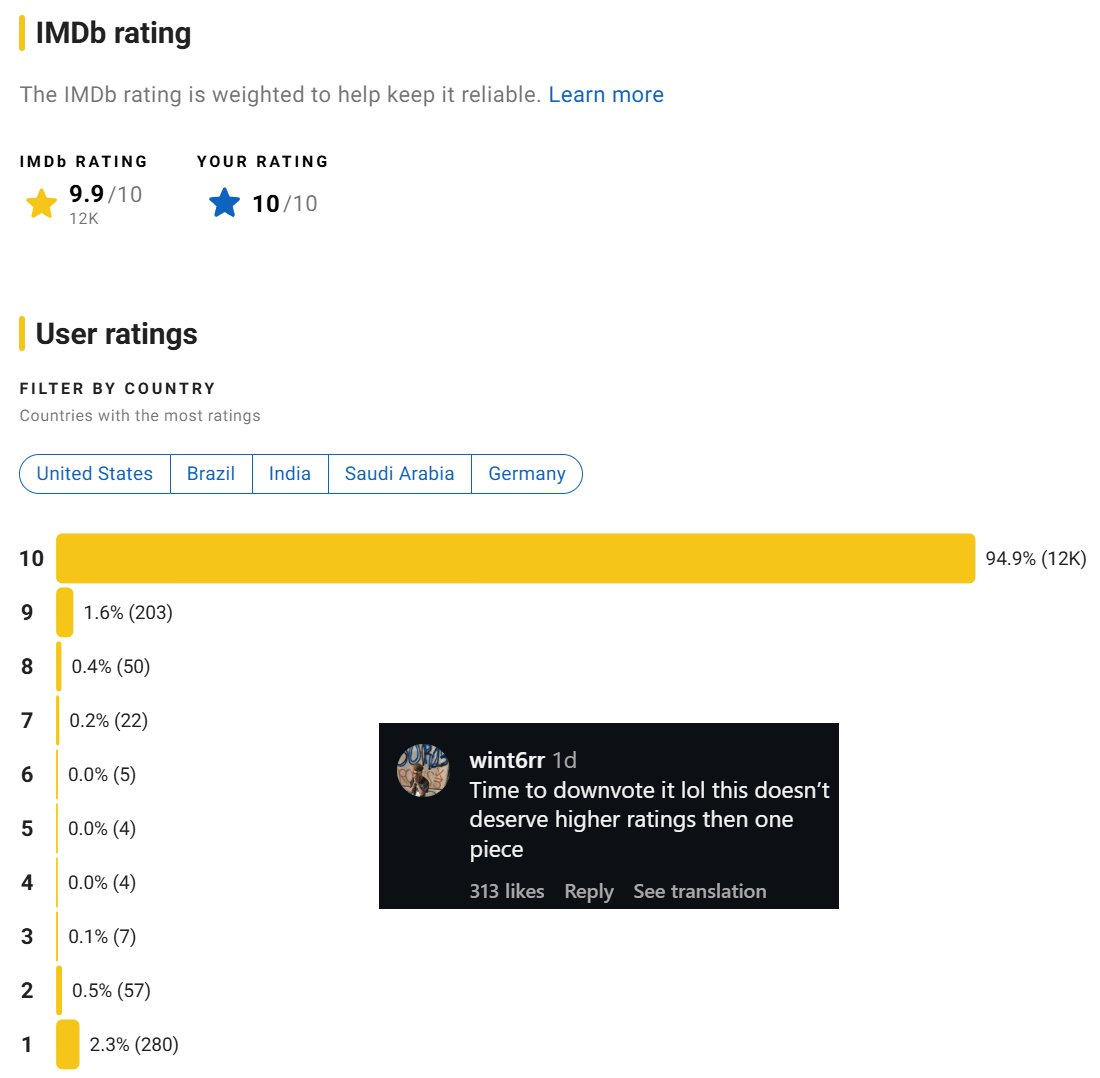Click the User ratings heading
1100x1078 pixels.
coord(116,334)
